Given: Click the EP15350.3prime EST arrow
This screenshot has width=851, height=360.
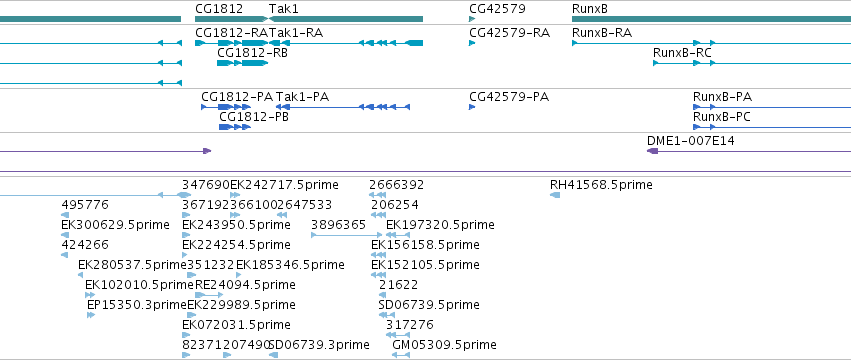Looking at the screenshot, I should [91, 315].
